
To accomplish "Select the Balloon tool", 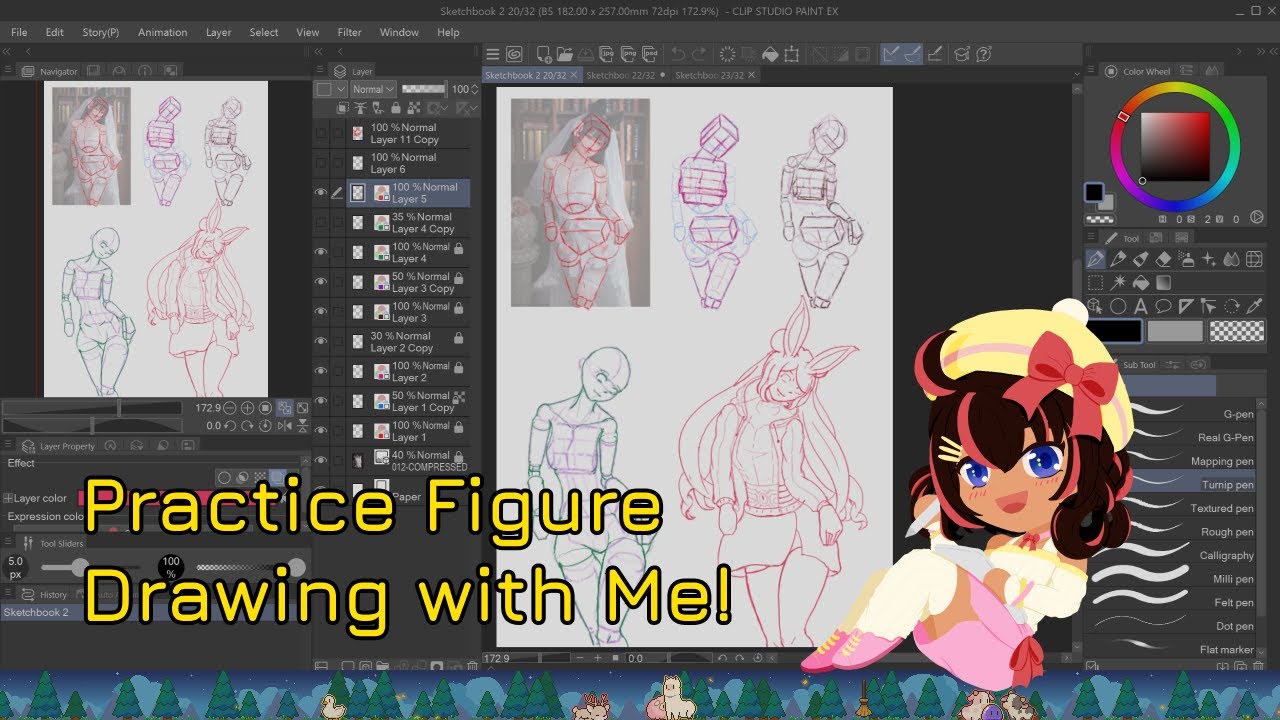I will (1163, 306).
